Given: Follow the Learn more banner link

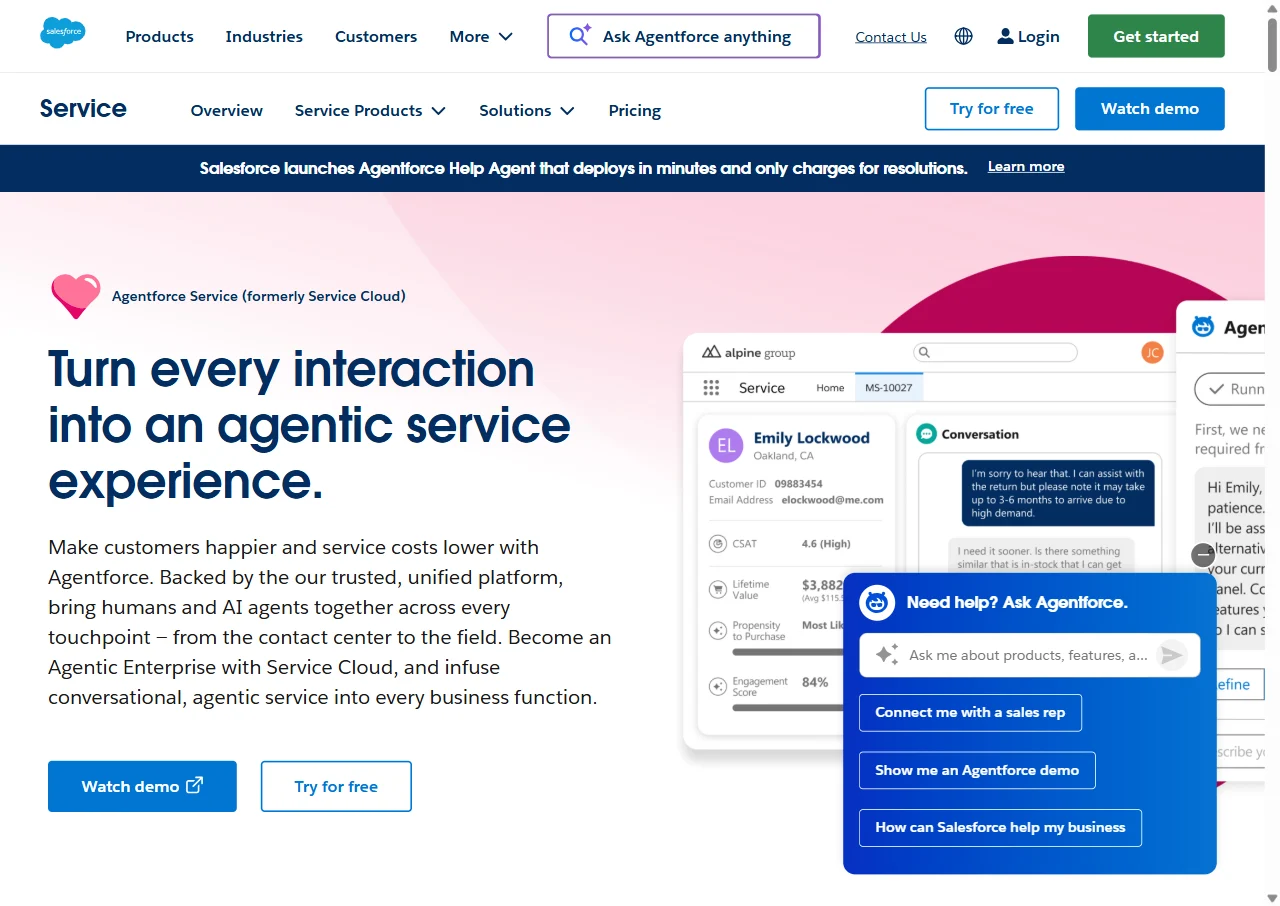Looking at the screenshot, I should 1026,167.
